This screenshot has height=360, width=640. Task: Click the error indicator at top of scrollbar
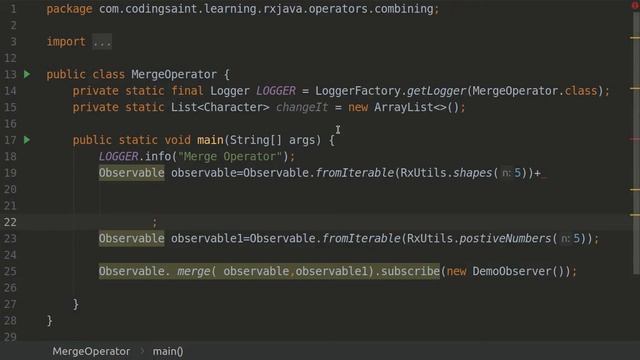pos(635,5)
